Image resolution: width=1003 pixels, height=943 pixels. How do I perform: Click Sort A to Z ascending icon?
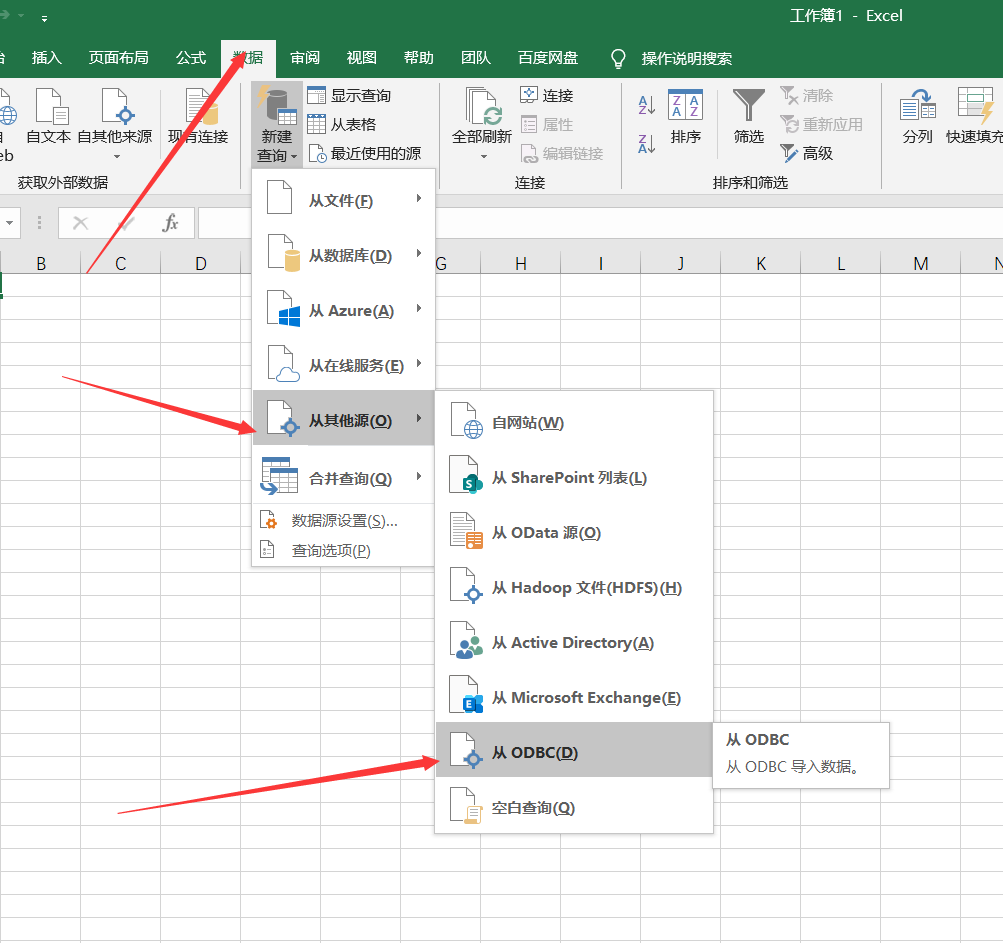(646, 104)
